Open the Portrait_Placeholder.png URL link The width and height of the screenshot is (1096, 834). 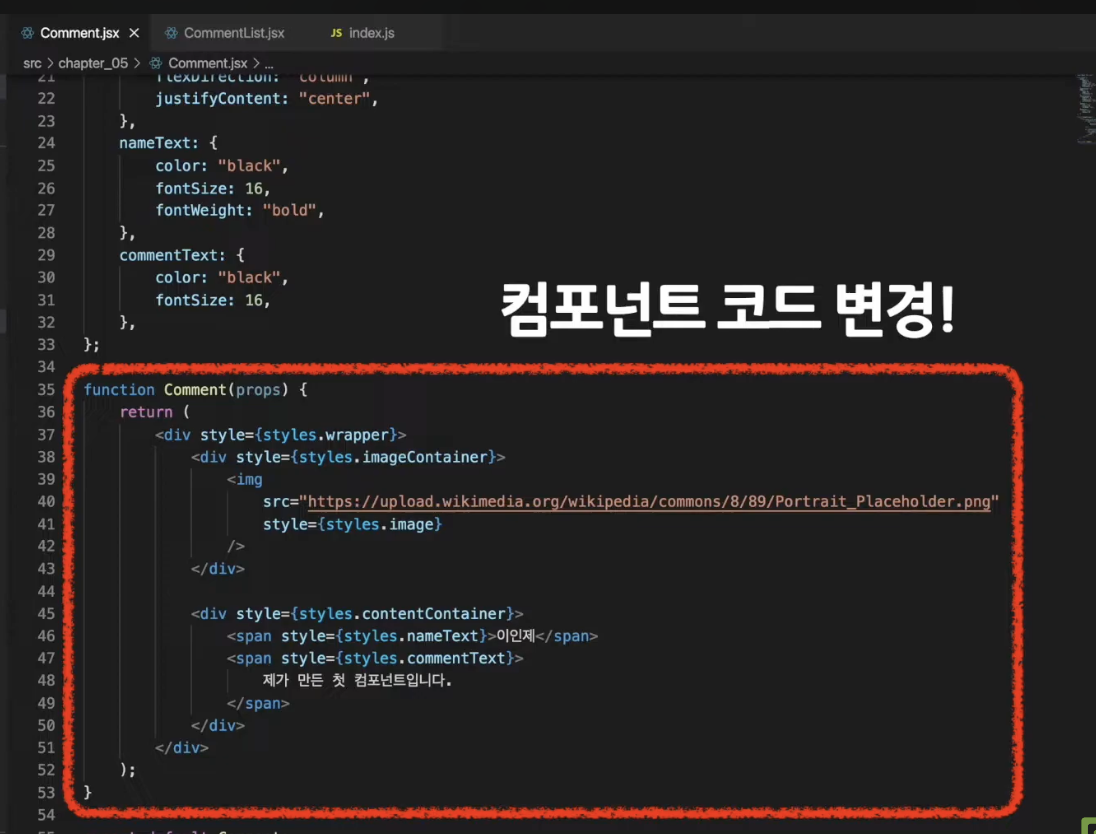(x=649, y=502)
